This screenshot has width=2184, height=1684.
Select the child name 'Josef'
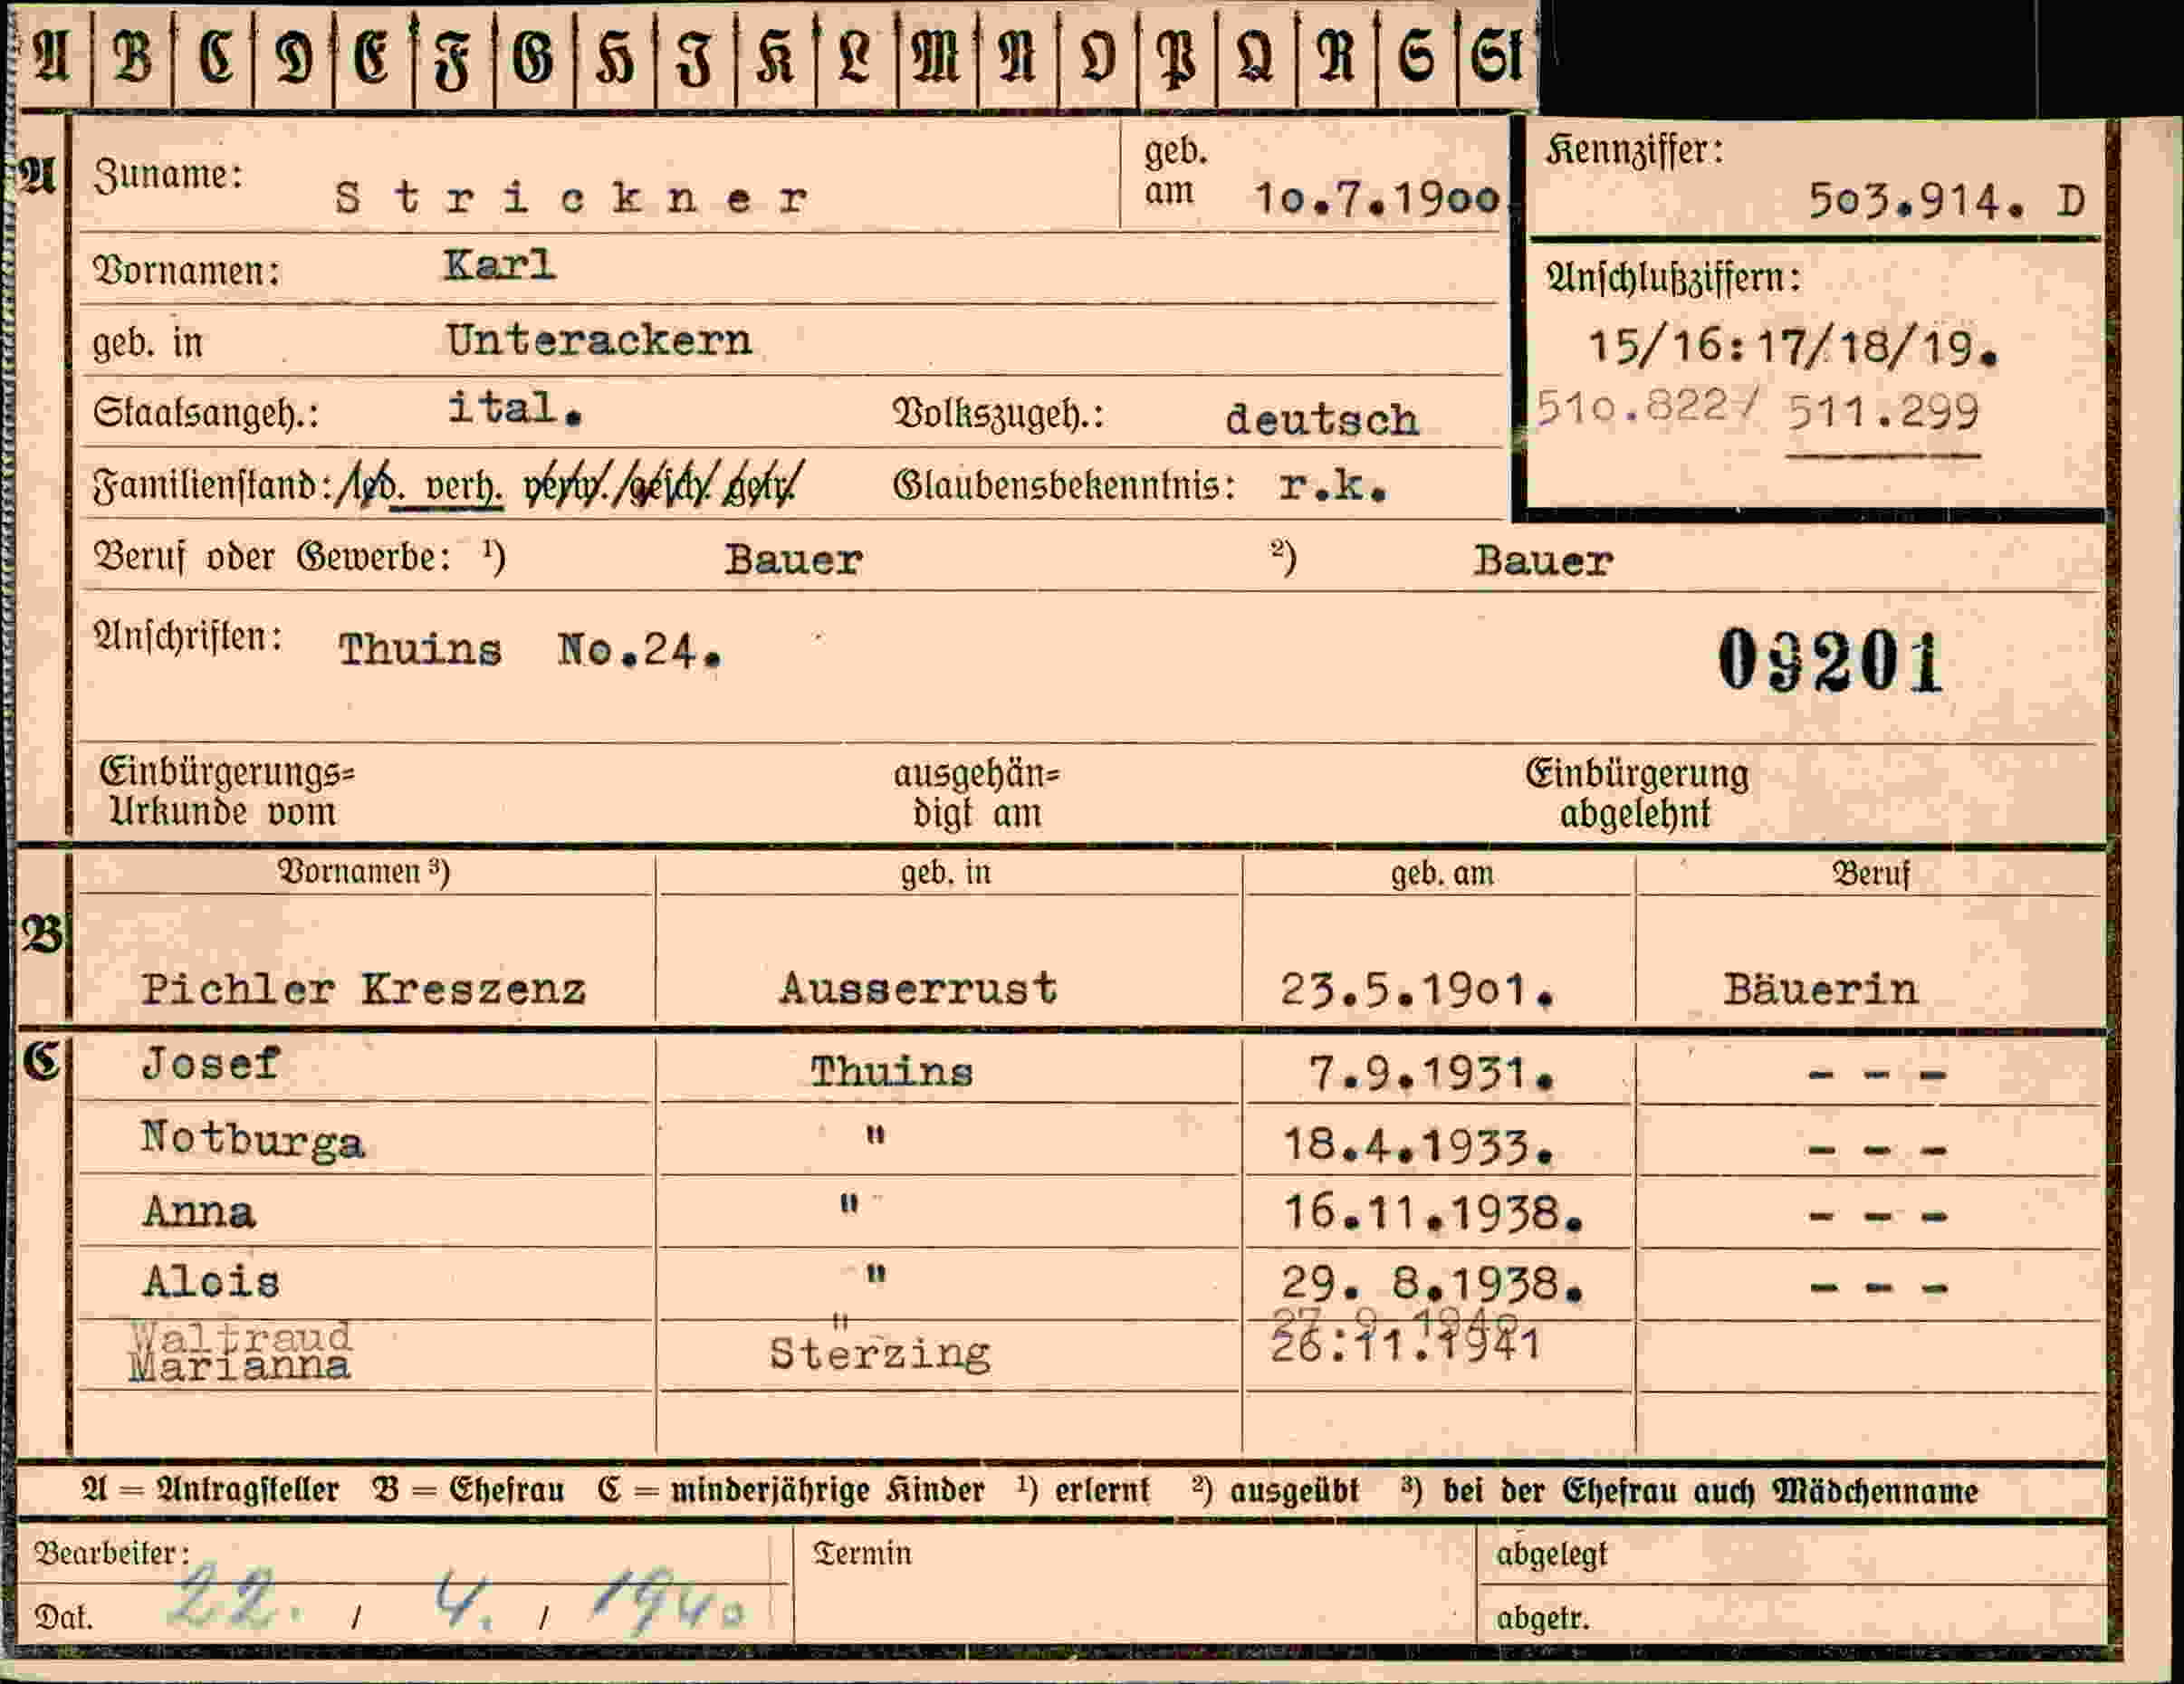click(x=210, y=1062)
